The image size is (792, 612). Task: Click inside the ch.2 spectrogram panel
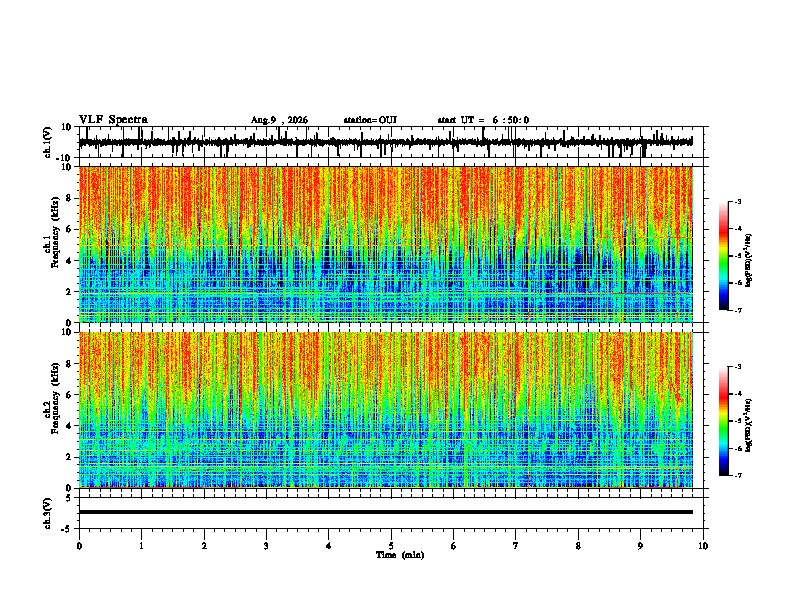pos(386,410)
